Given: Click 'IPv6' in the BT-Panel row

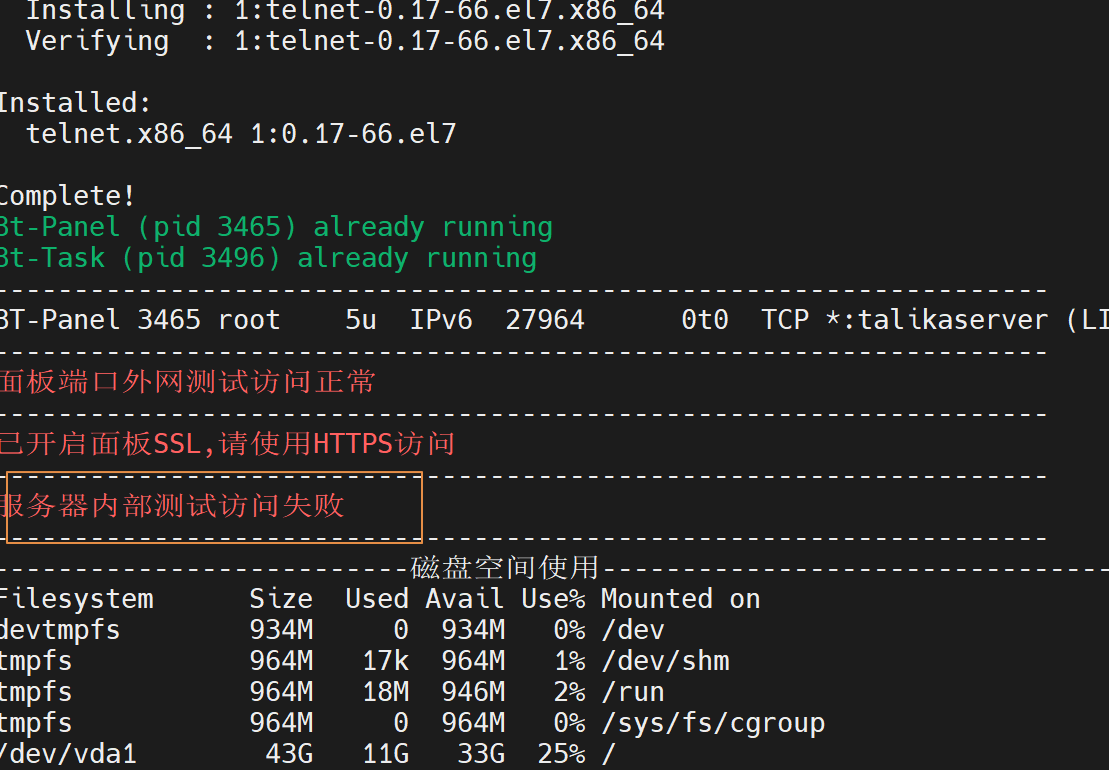Looking at the screenshot, I should click(x=441, y=320).
